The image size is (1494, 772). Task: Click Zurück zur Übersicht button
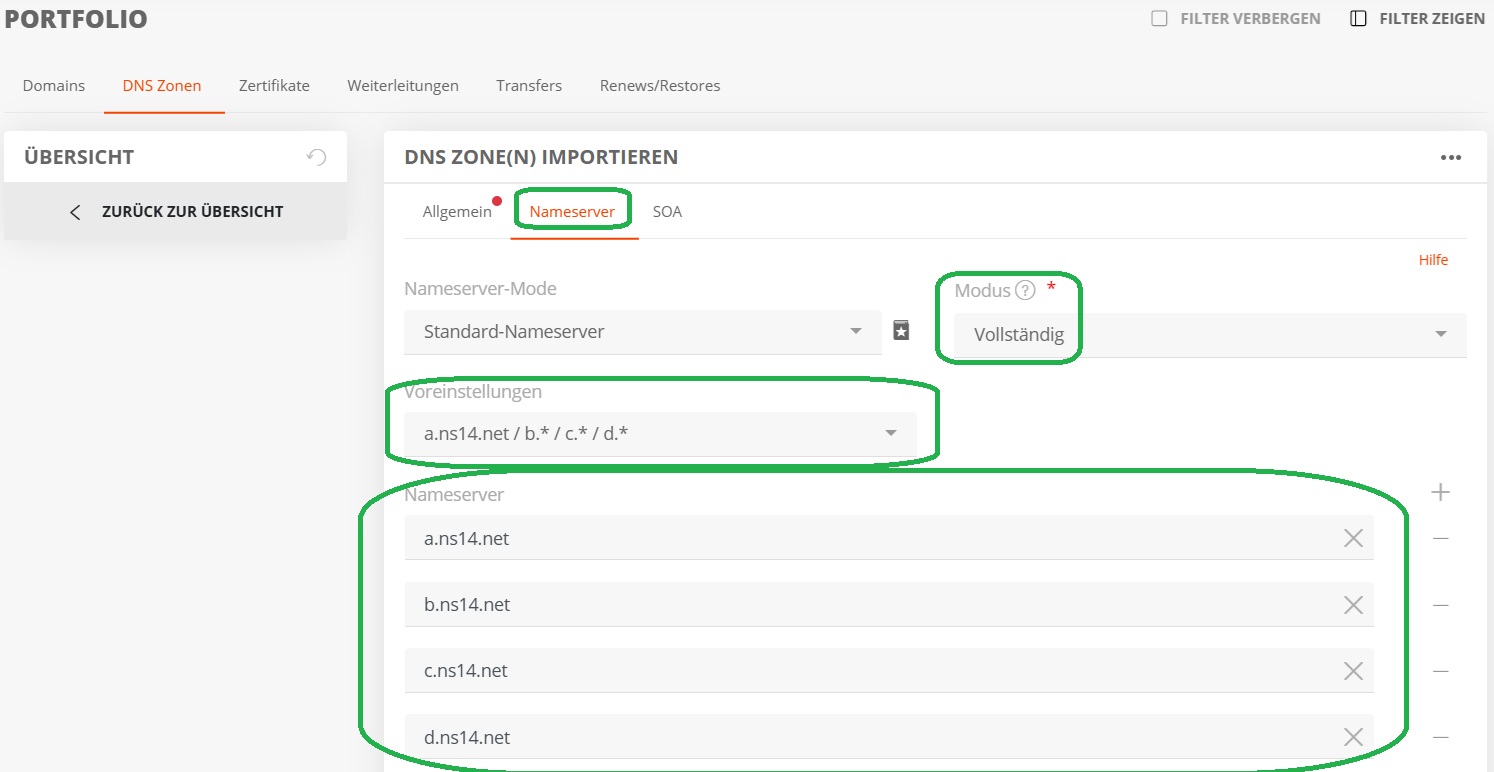pos(176,212)
